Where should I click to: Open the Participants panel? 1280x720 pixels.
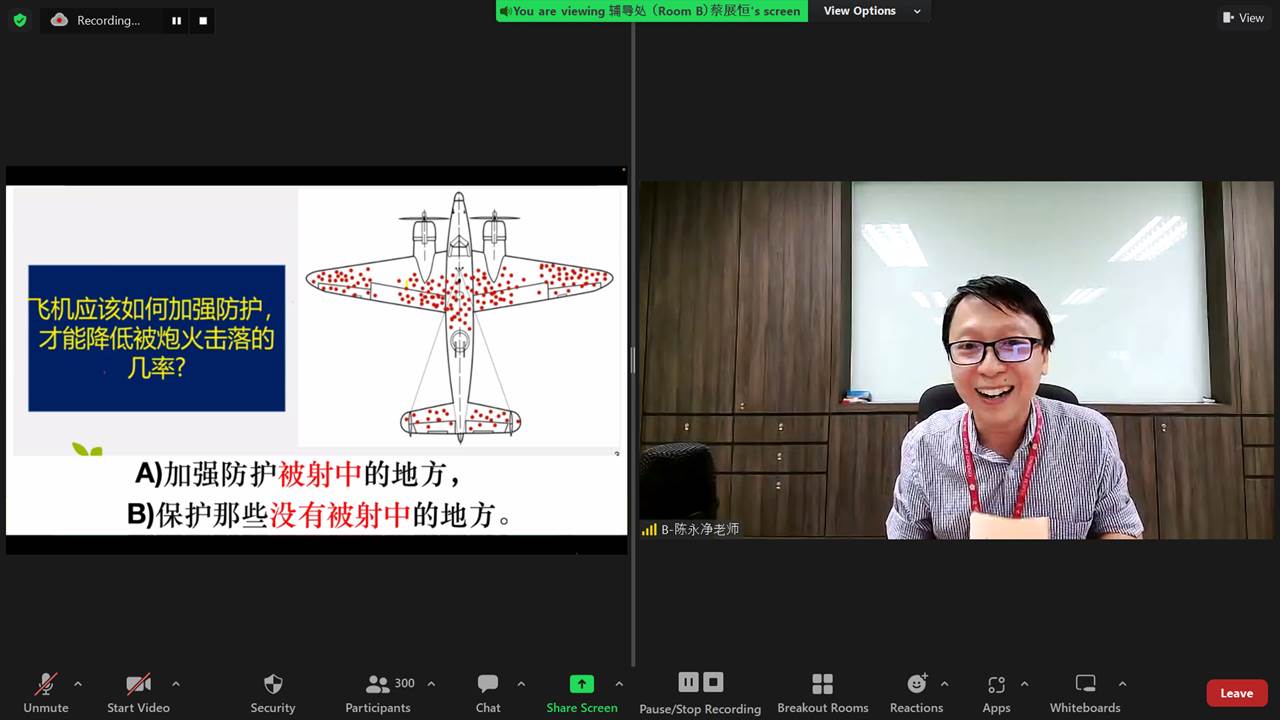click(378, 692)
